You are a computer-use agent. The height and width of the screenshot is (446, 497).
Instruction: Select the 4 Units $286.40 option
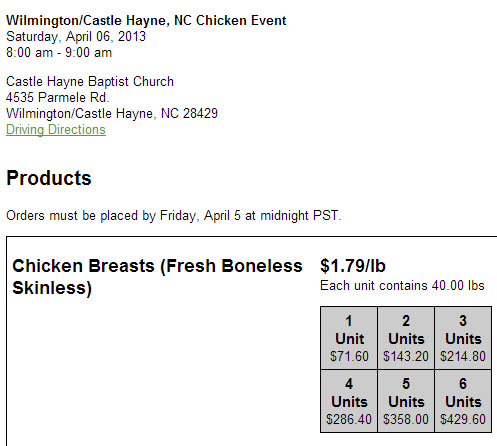pyautogui.click(x=349, y=401)
